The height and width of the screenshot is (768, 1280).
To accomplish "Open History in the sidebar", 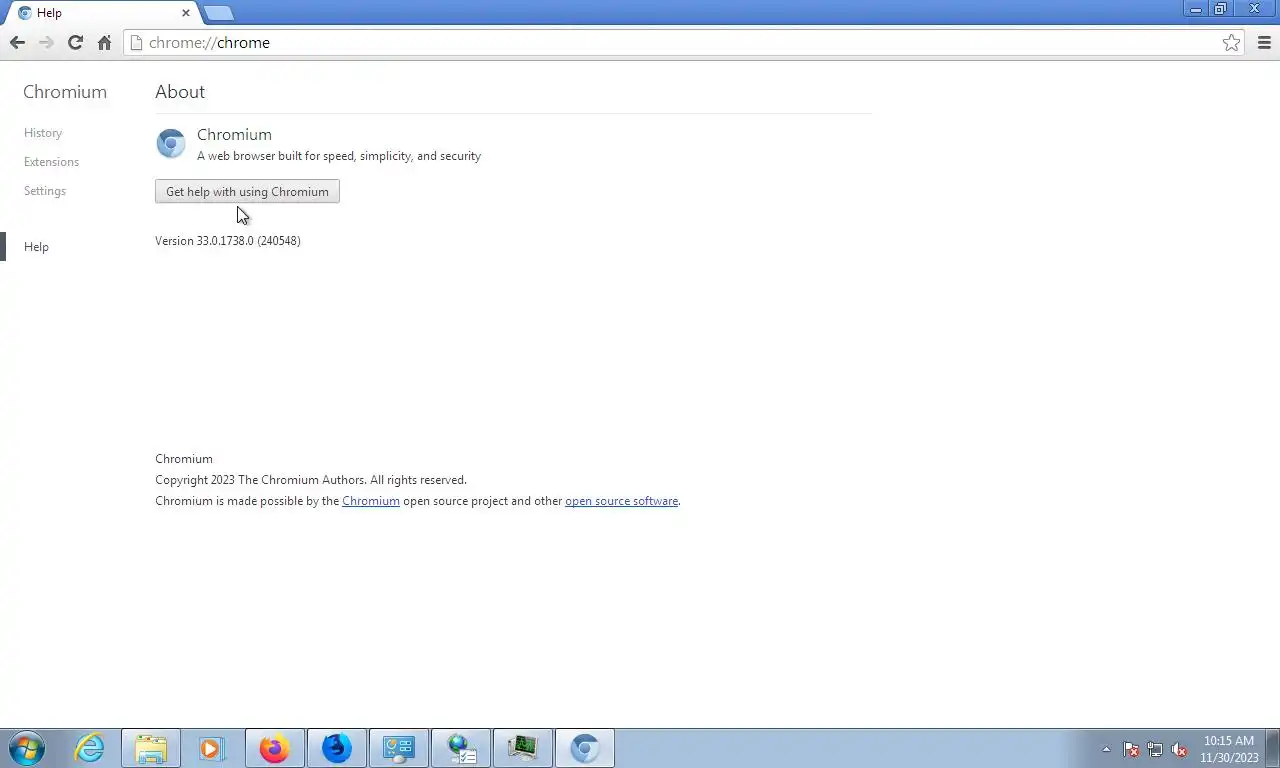I will click(x=43, y=133).
